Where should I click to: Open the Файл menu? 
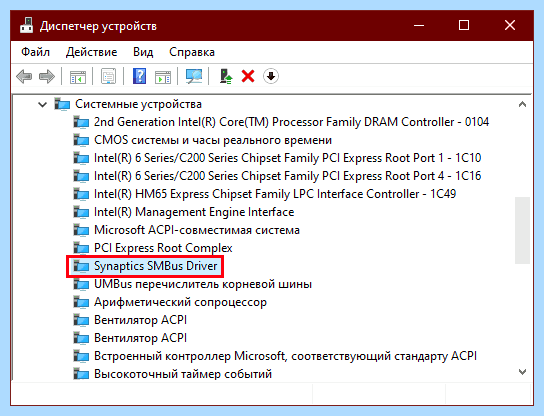[x=35, y=52]
